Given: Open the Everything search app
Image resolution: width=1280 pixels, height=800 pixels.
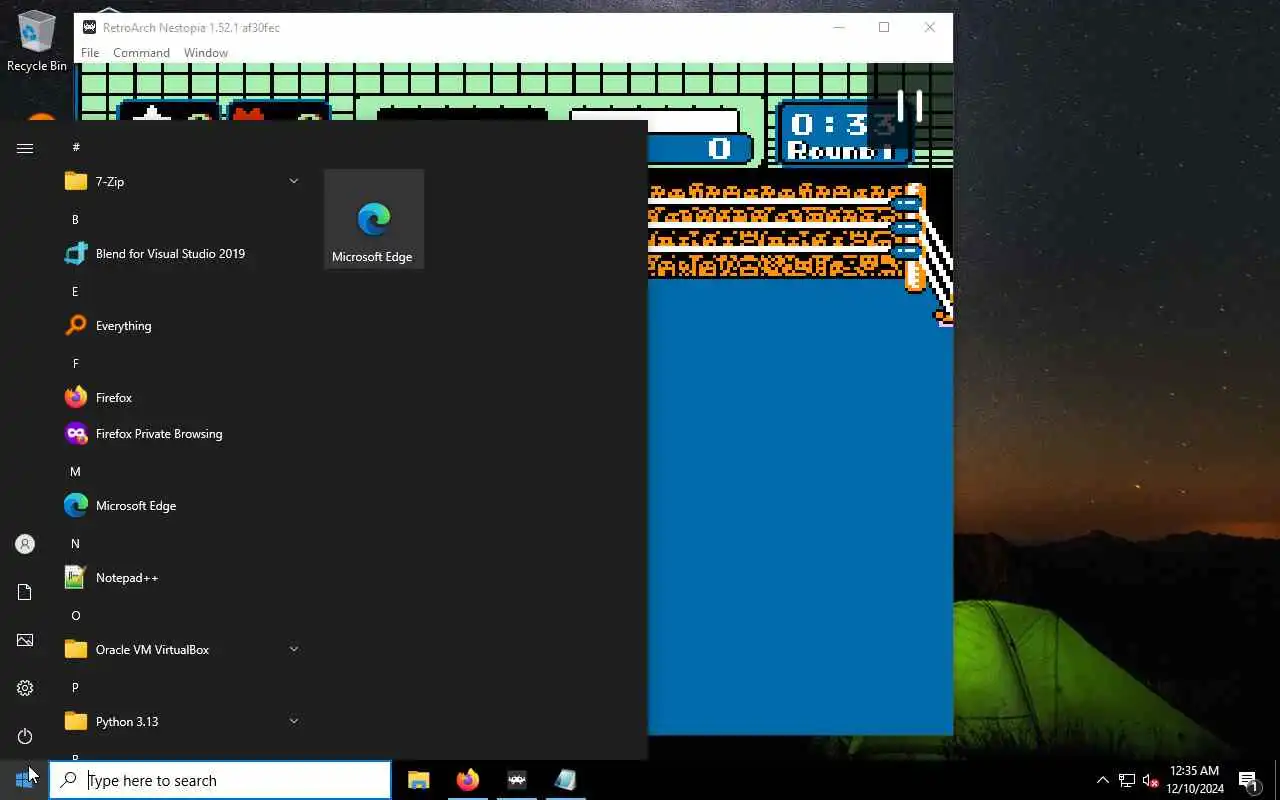Looking at the screenshot, I should [x=180, y=326].
